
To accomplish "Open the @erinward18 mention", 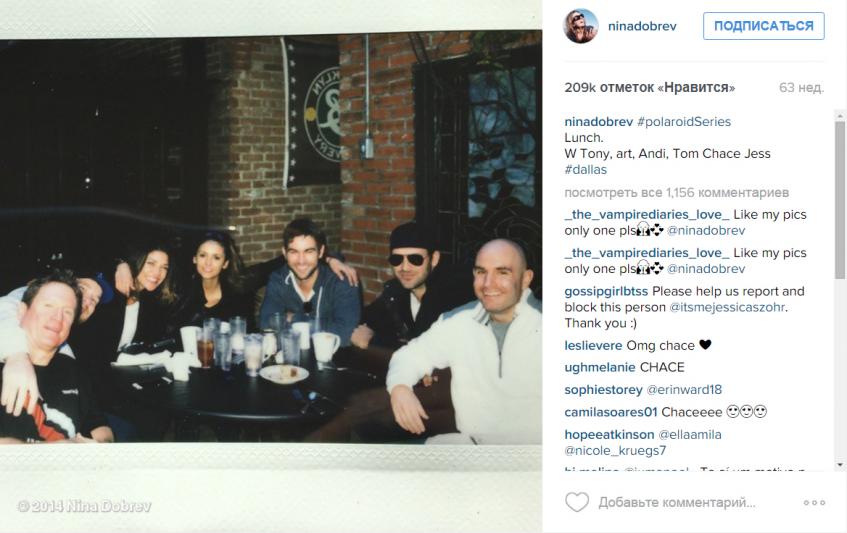I will (684, 389).
